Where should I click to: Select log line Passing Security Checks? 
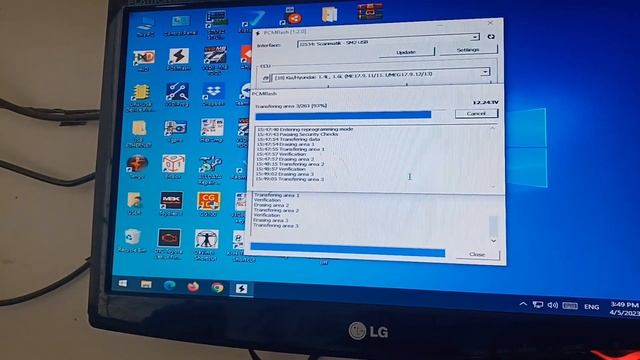click(298, 134)
